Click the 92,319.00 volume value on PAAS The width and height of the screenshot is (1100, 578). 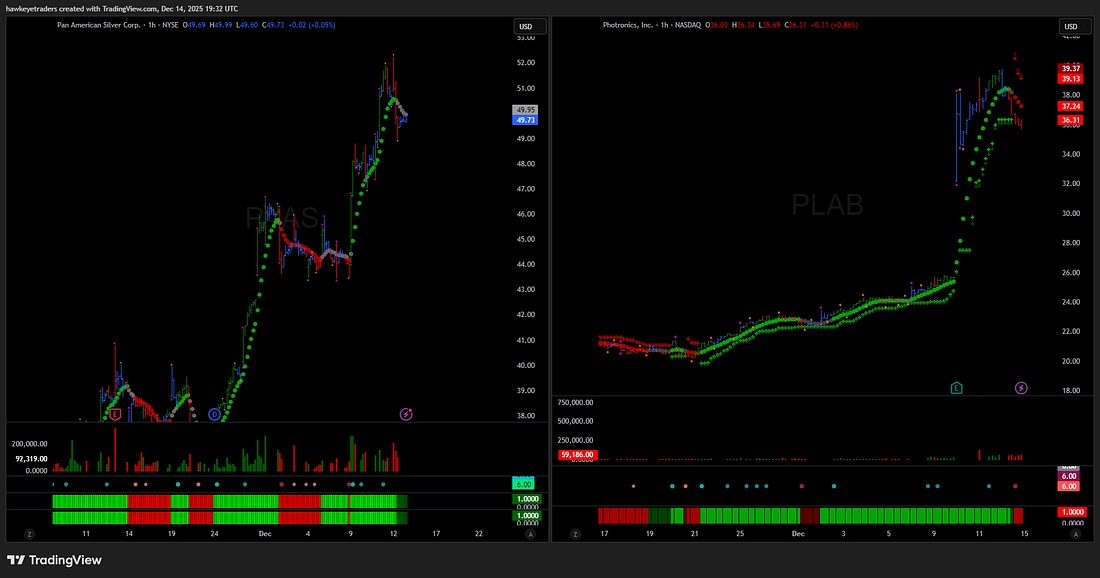[x=32, y=459]
